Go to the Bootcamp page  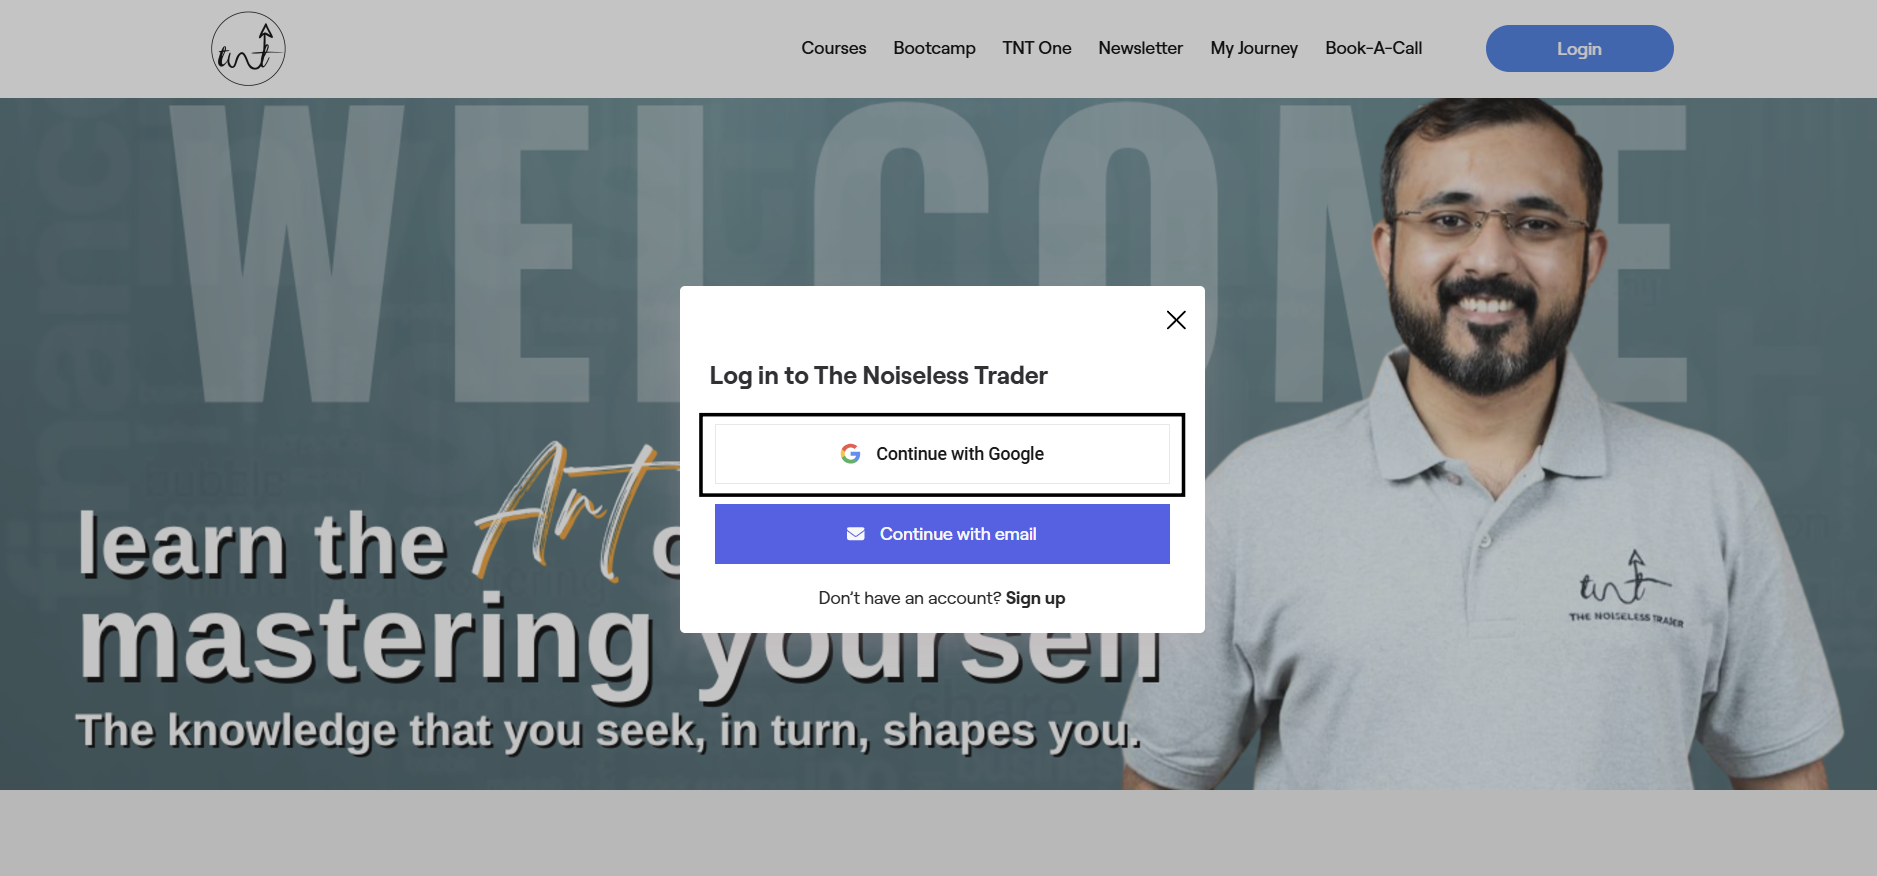(x=934, y=48)
